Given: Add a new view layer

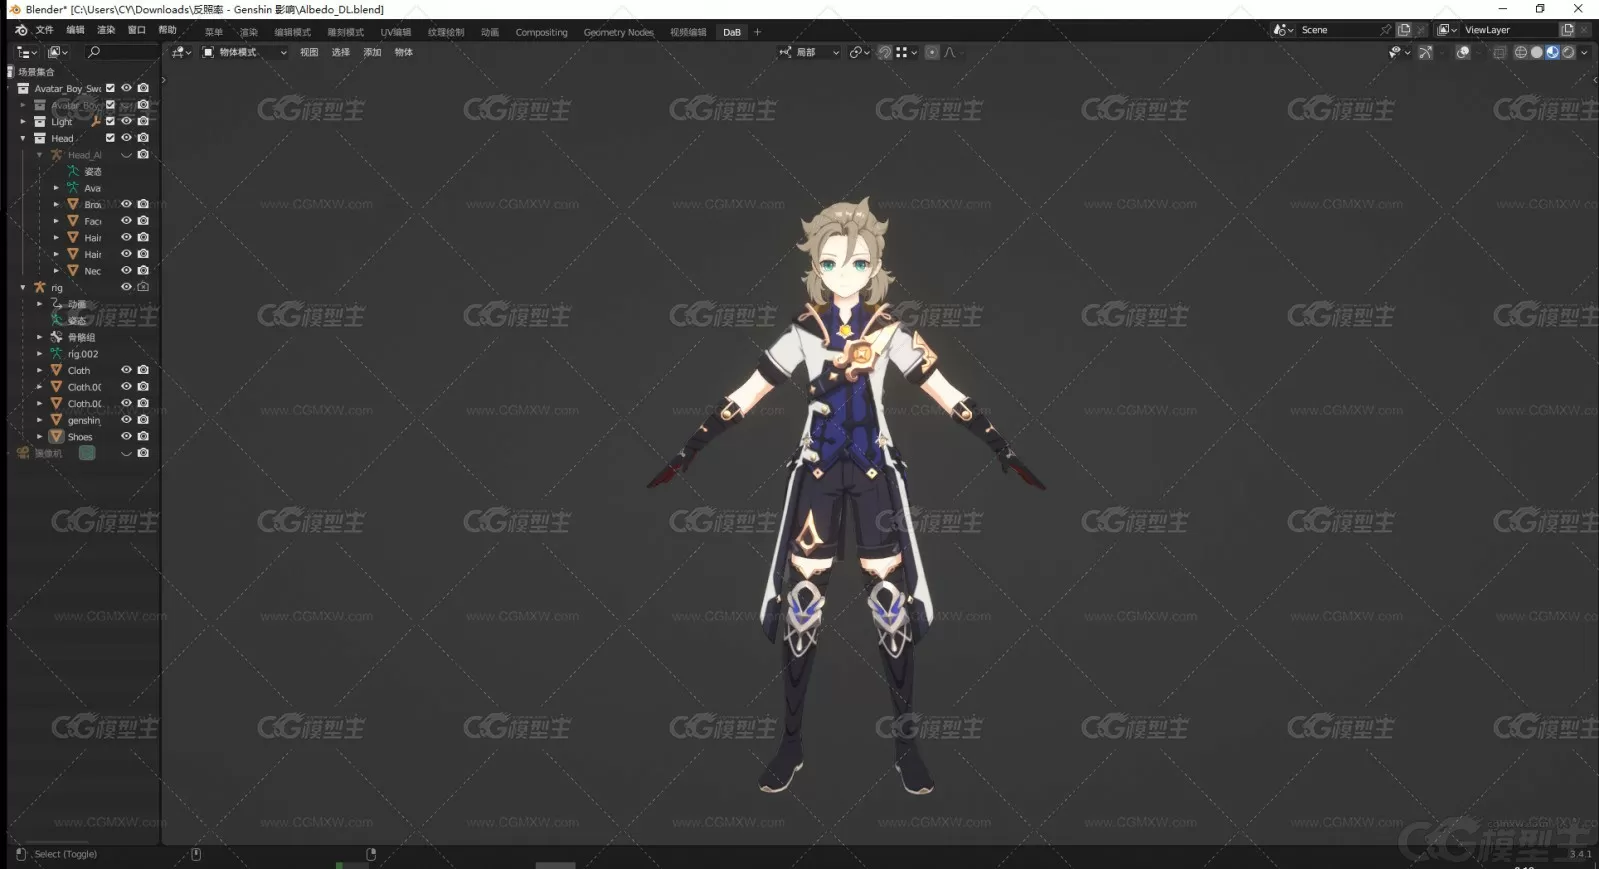Looking at the screenshot, I should [1567, 30].
